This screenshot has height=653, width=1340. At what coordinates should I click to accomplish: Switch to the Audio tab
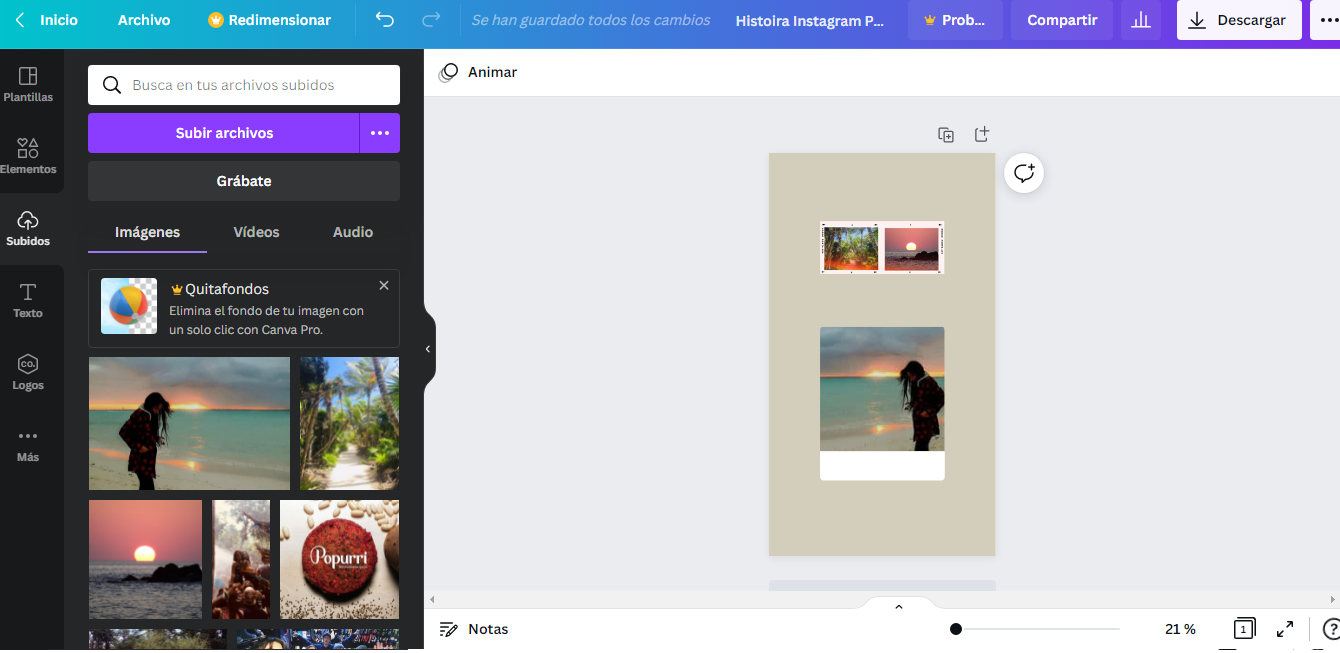tap(352, 231)
